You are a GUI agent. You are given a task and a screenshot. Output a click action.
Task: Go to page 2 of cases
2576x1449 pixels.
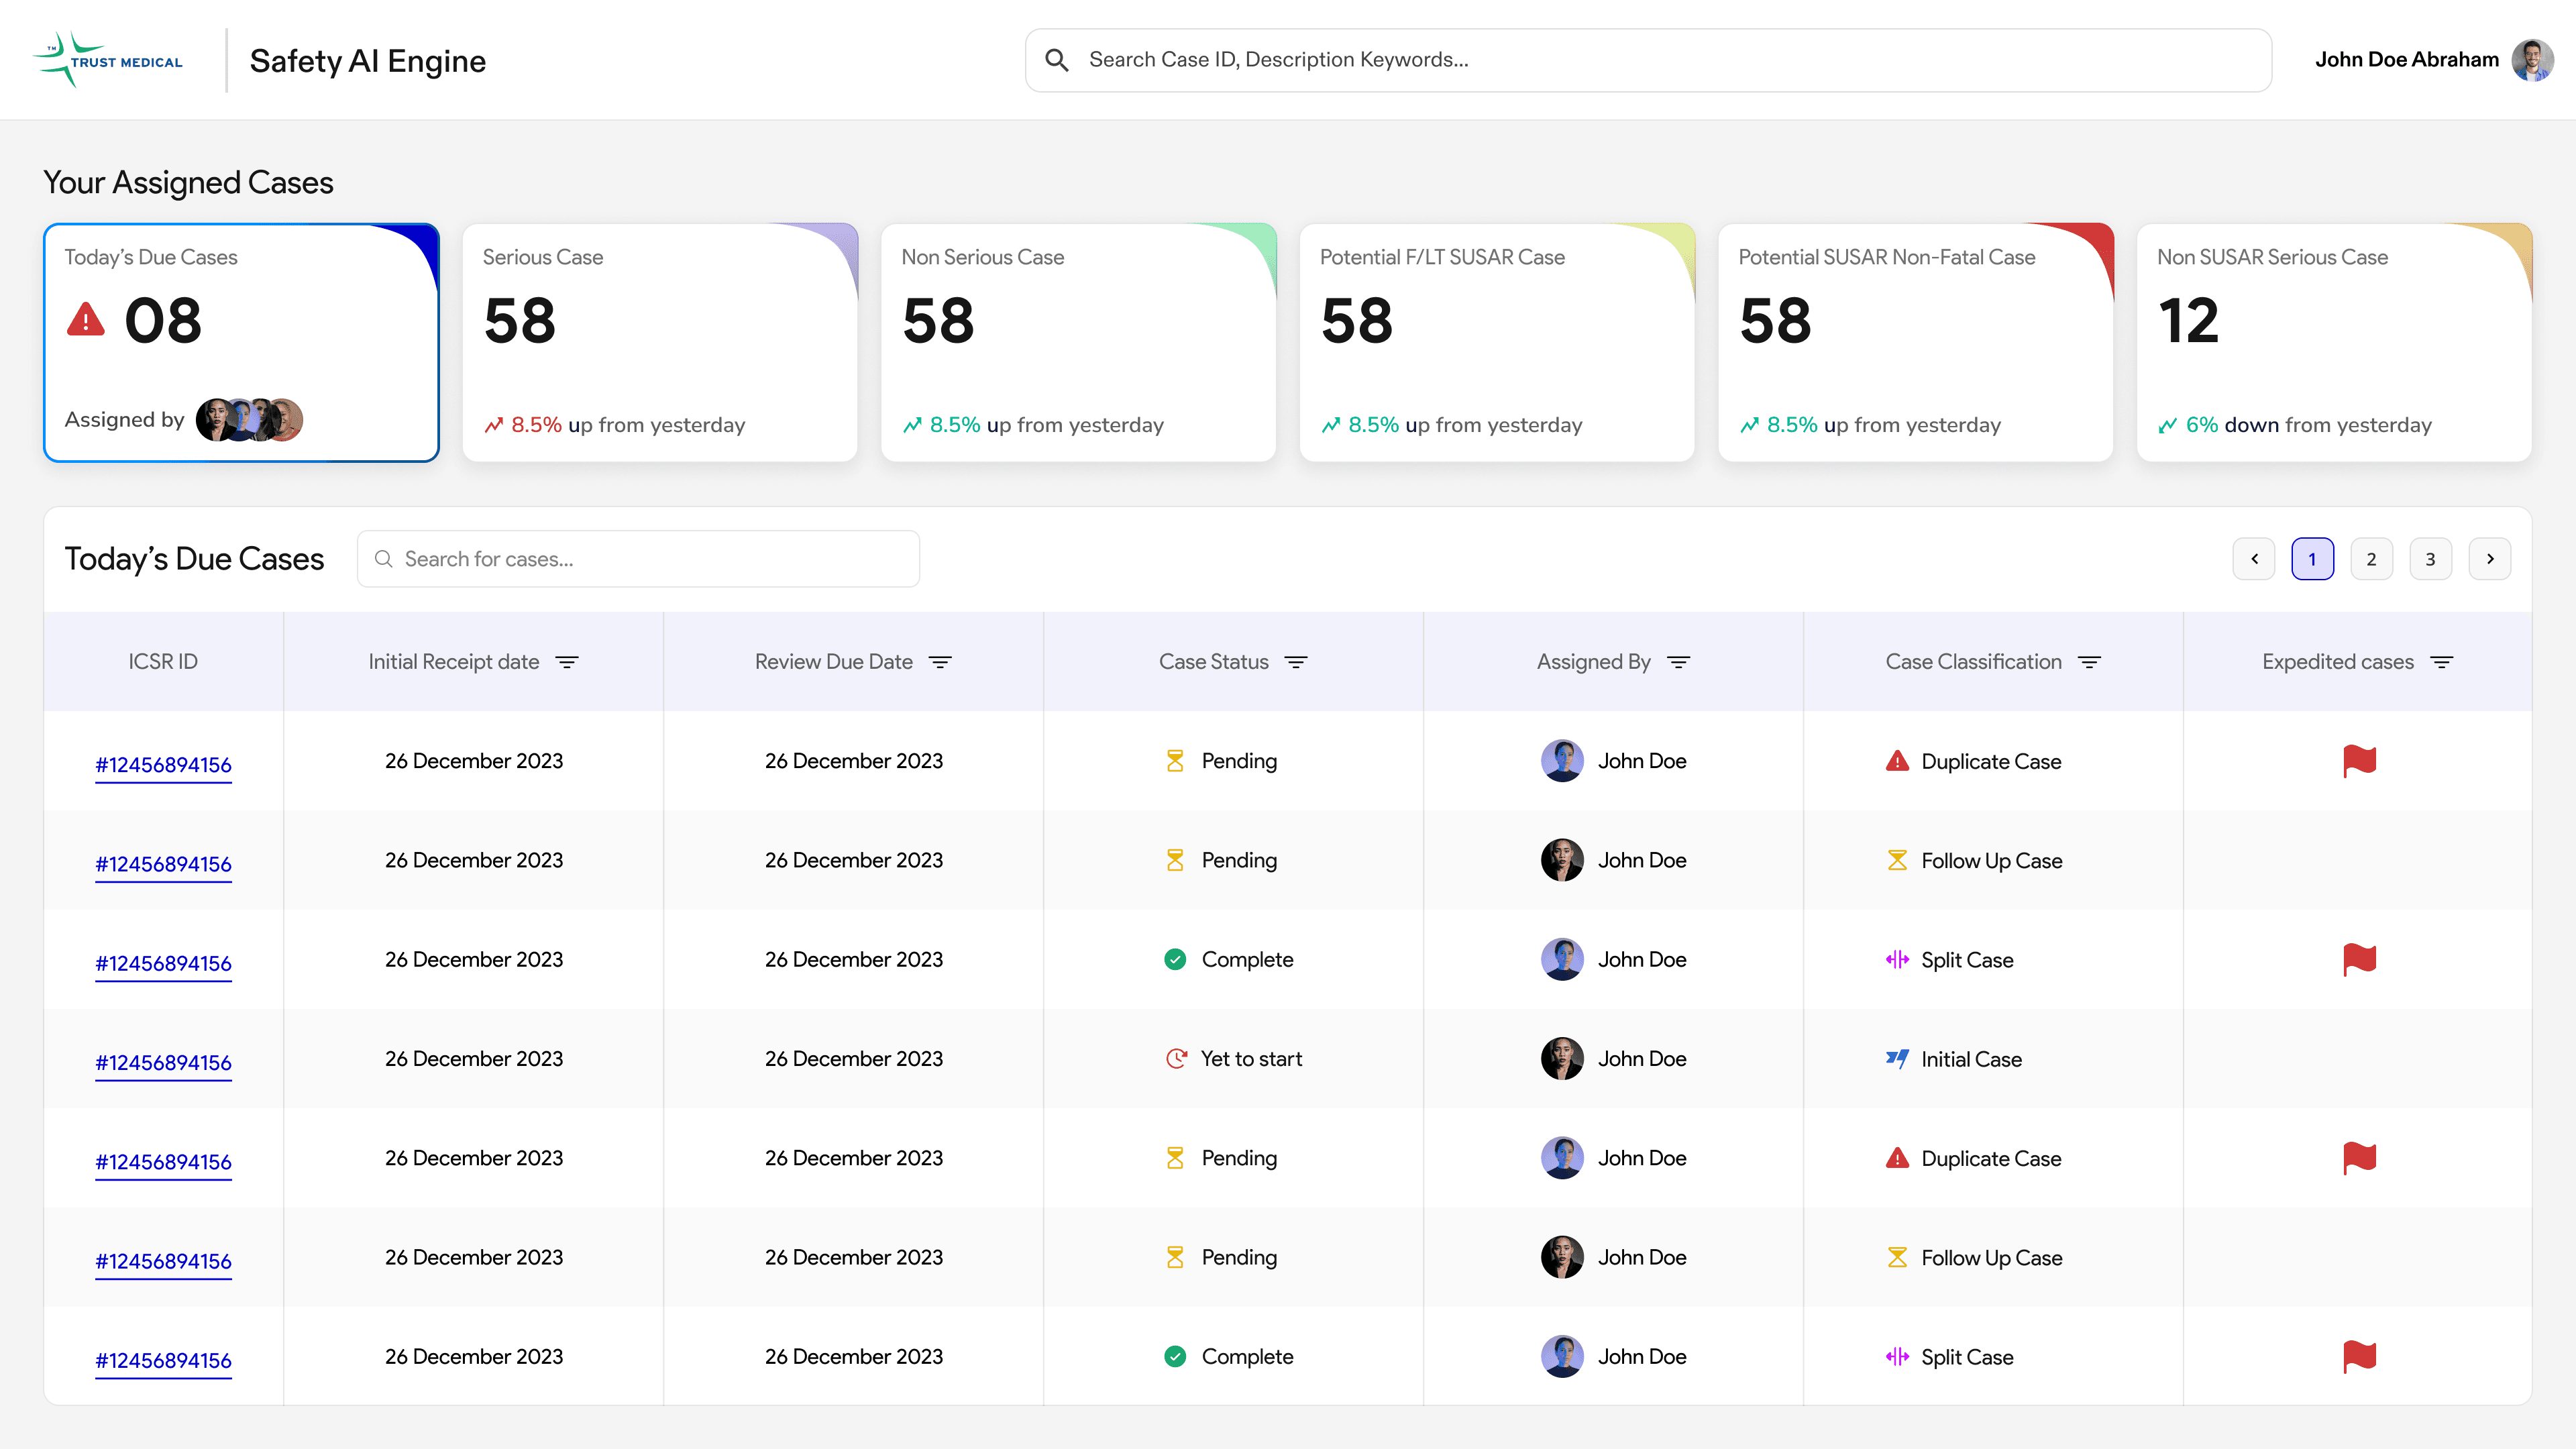2371,559
